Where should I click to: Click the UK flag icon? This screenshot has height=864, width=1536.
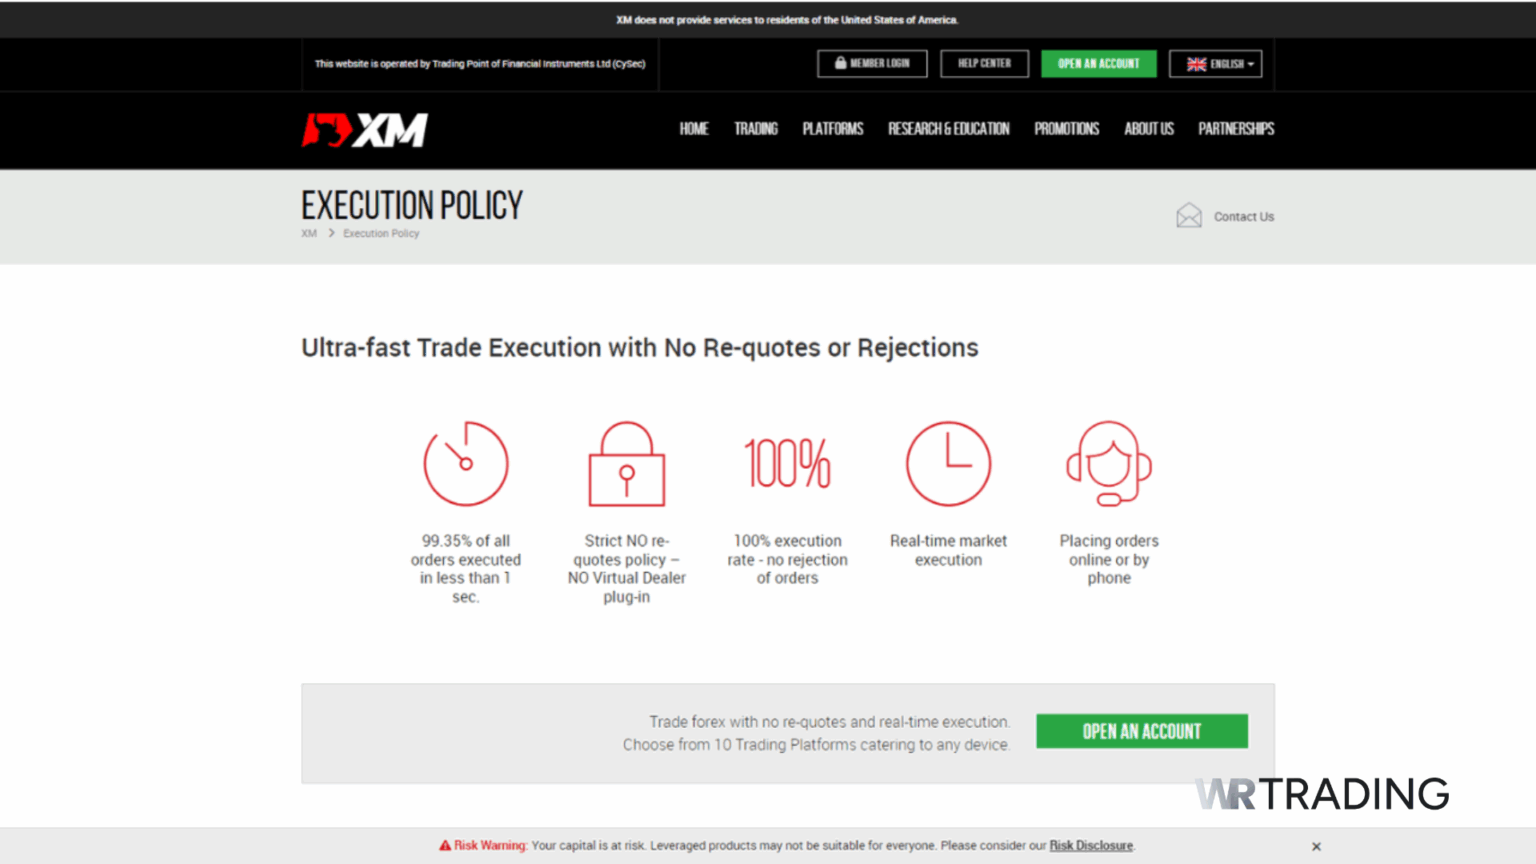pyautogui.click(x=1196, y=64)
